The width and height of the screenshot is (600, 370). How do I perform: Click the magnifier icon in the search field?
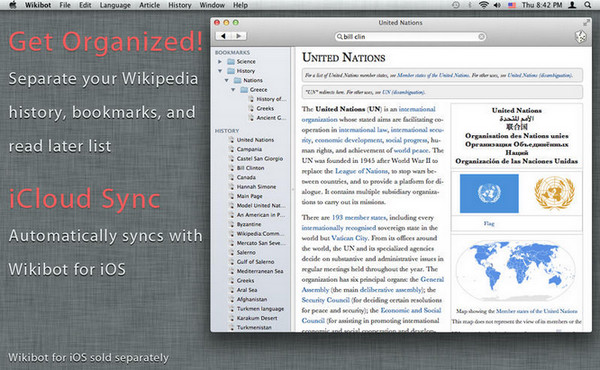[x=339, y=36]
